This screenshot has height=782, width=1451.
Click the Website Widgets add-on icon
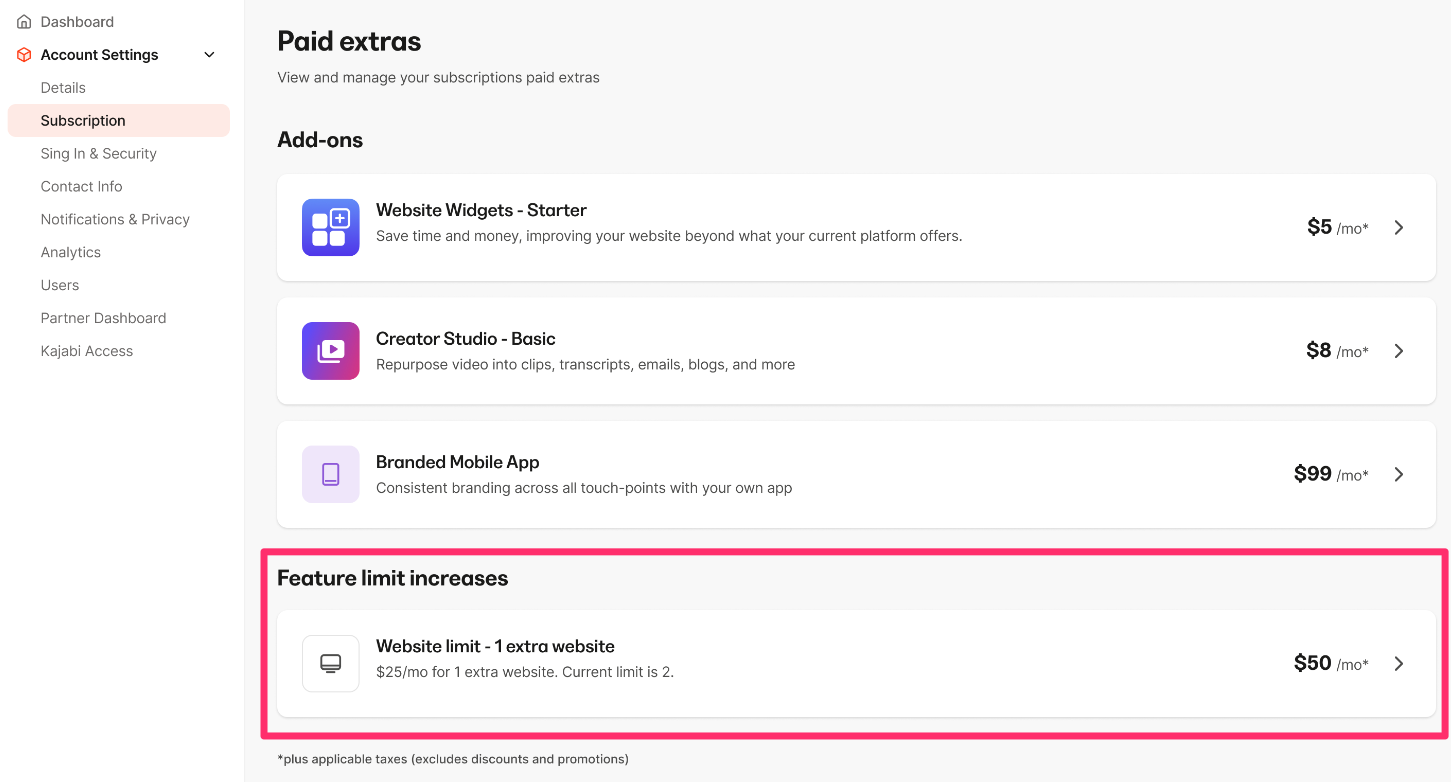(330, 227)
